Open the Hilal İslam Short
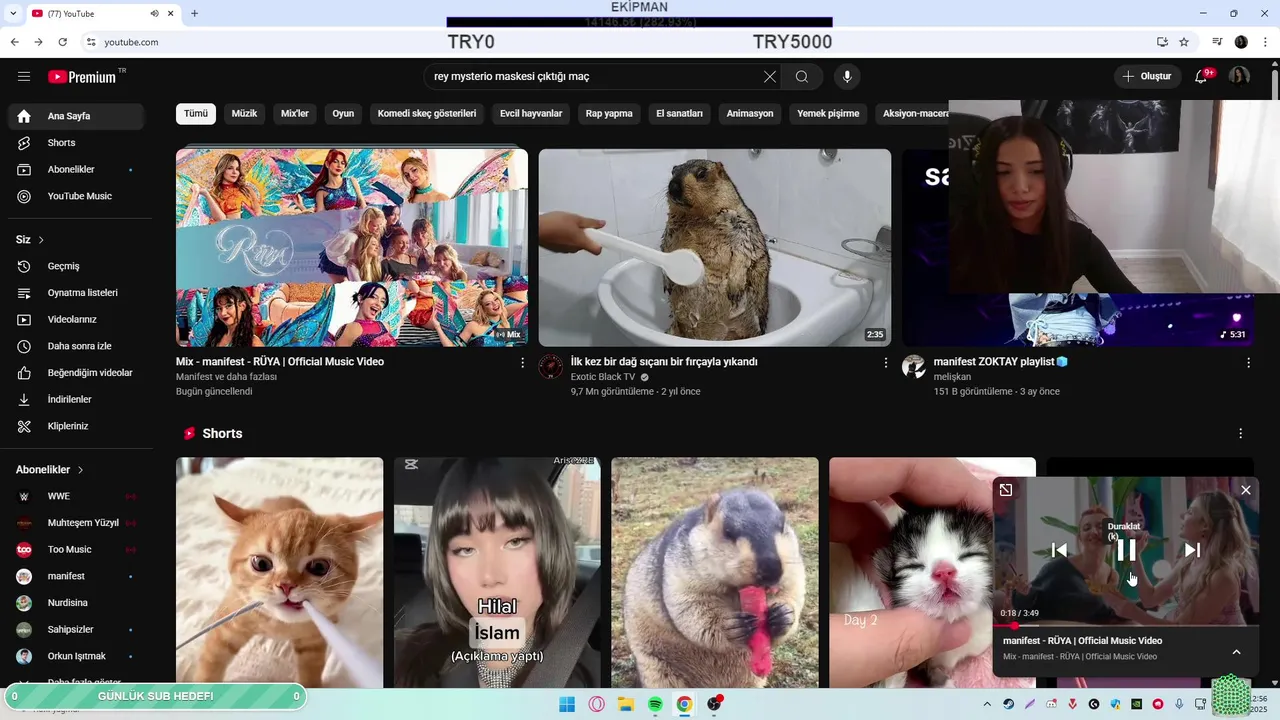 click(x=497, y=573)
